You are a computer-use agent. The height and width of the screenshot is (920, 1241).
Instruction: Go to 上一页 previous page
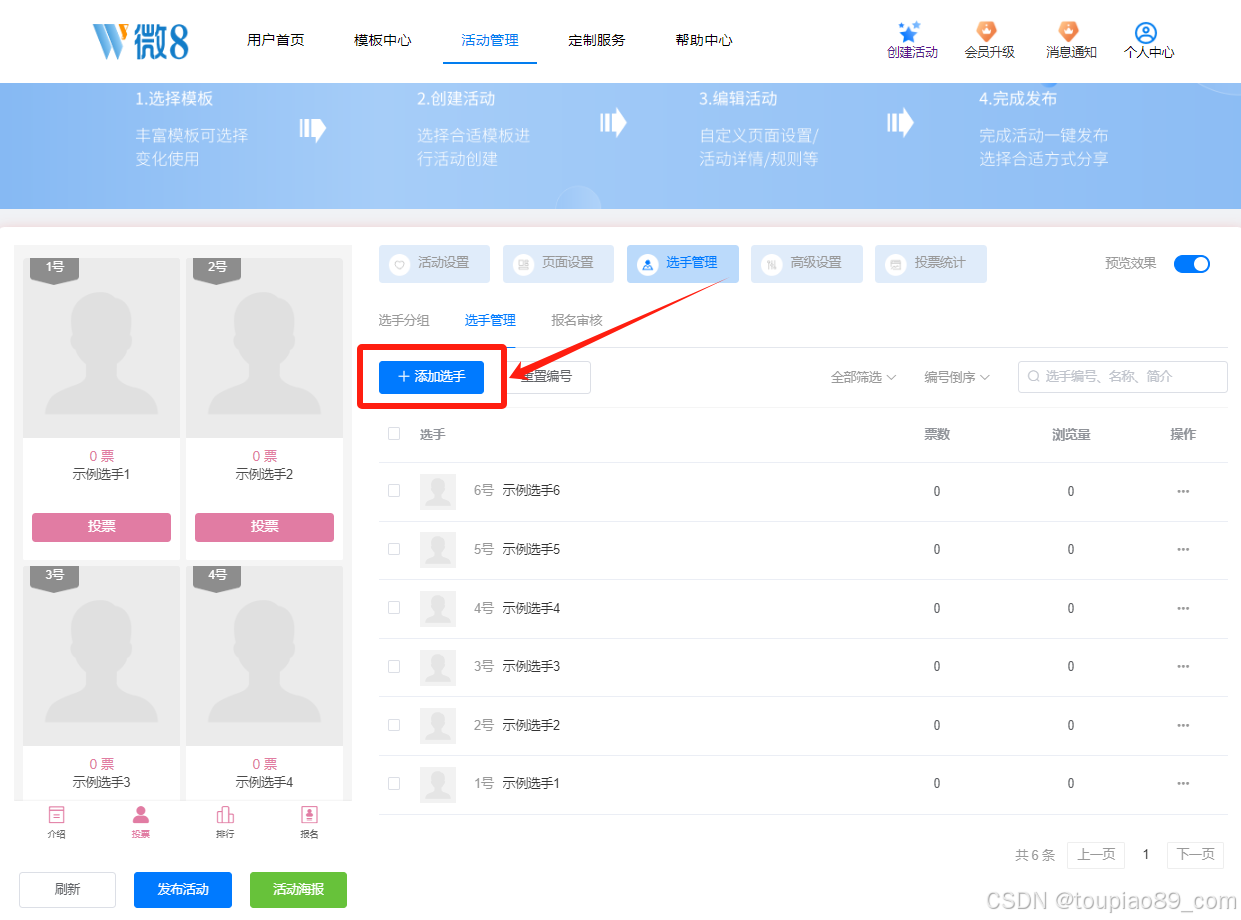pyautogui.click(x=1096, y=855)
